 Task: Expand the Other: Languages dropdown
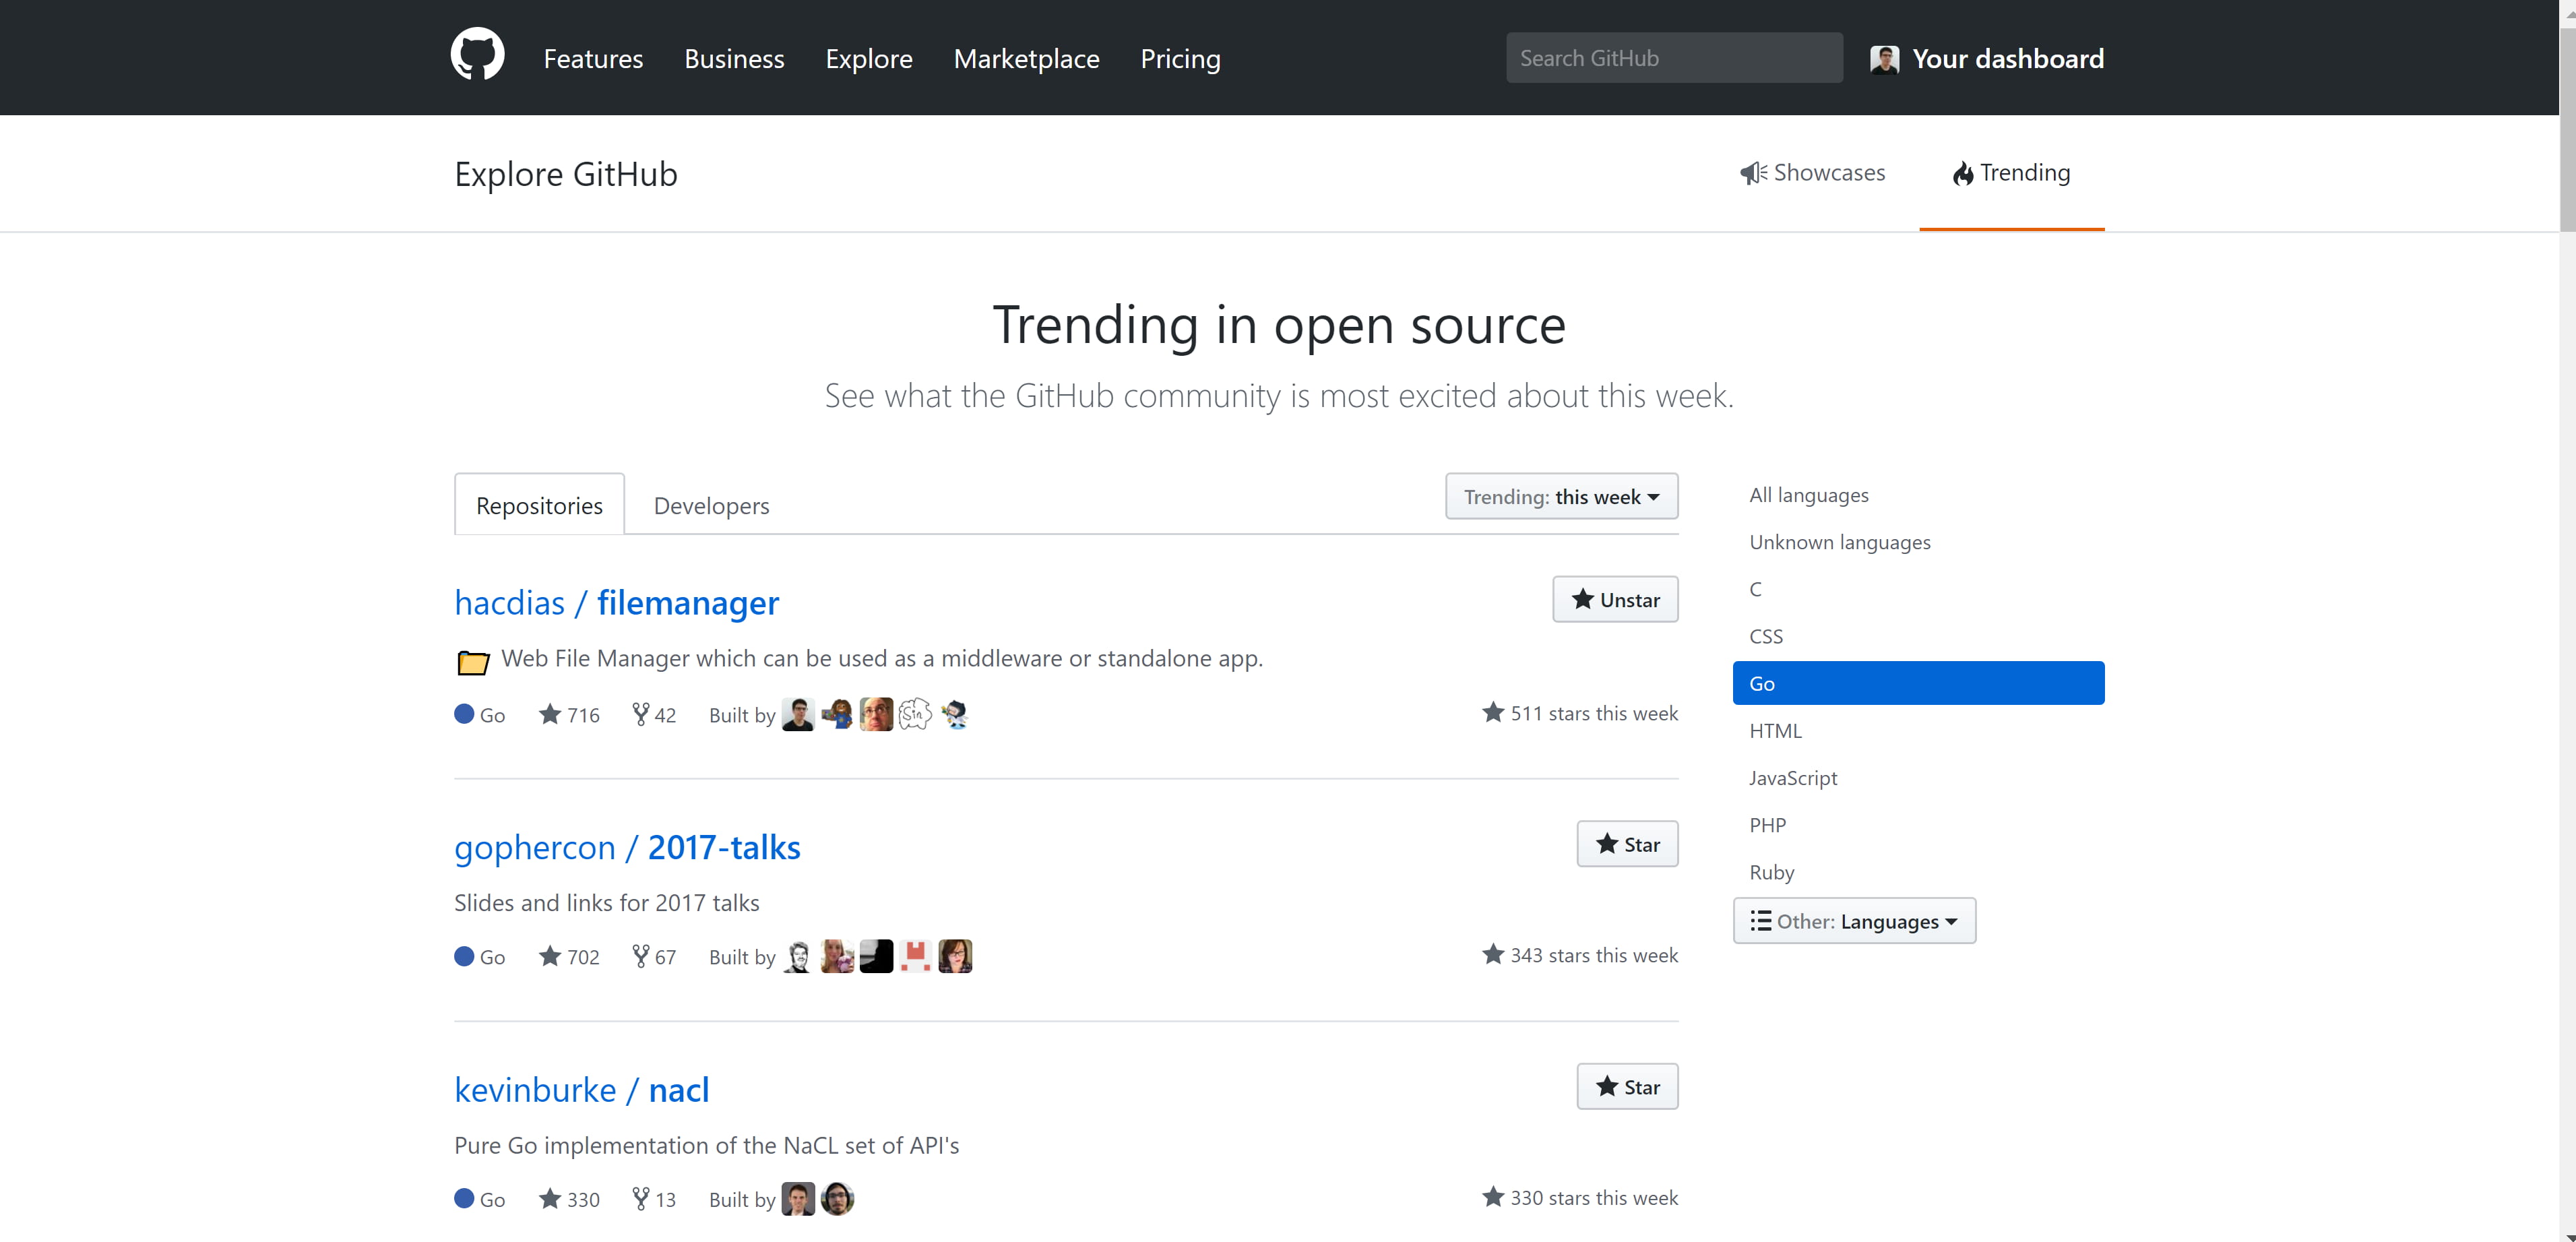(1854, 920)
